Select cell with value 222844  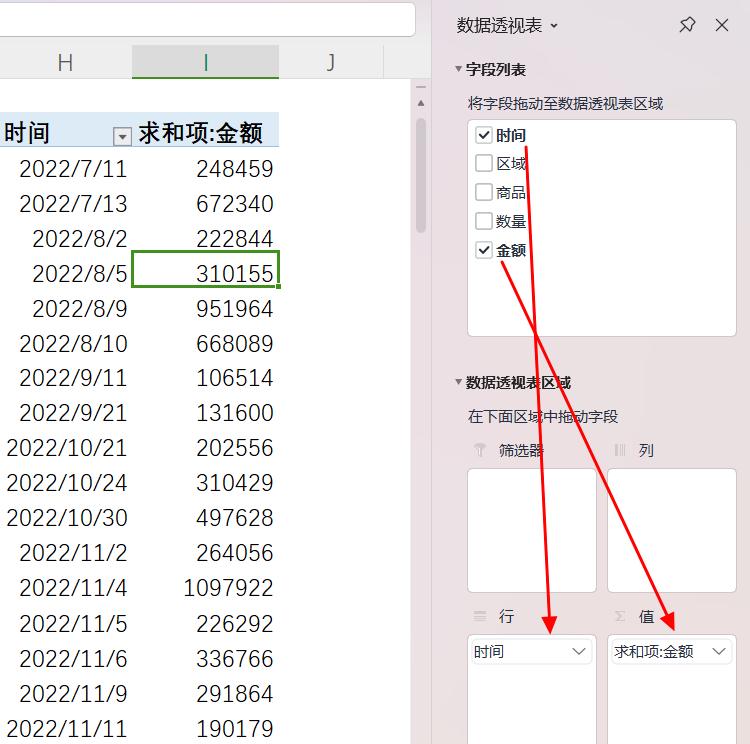[x=205, y=239]
